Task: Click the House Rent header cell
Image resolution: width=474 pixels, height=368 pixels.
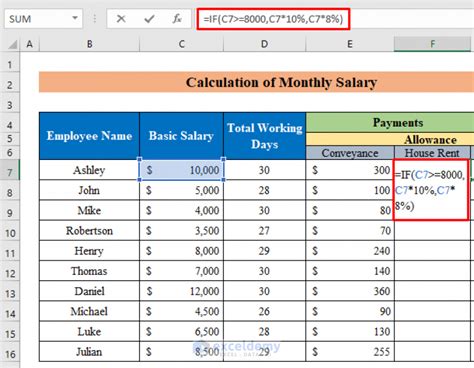Action: click(x=432, y=153)
